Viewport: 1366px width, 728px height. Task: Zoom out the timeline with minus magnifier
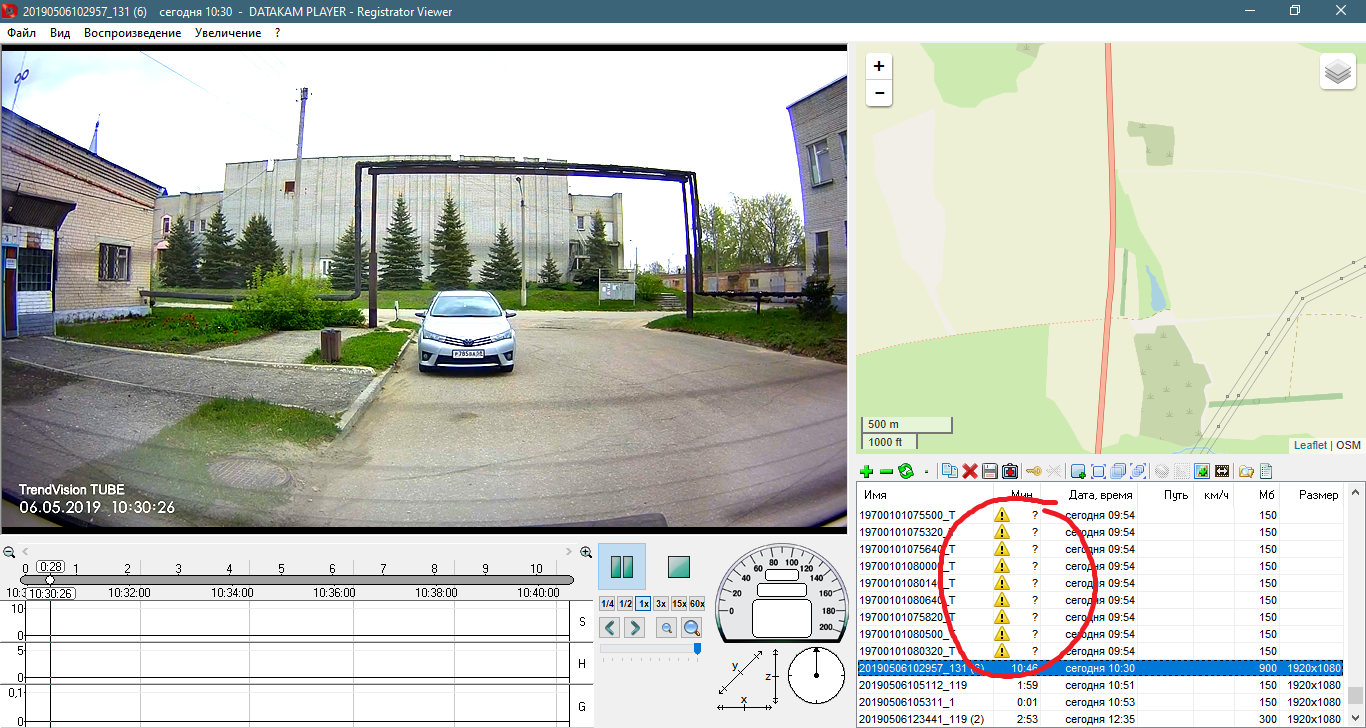pos(10,552)
